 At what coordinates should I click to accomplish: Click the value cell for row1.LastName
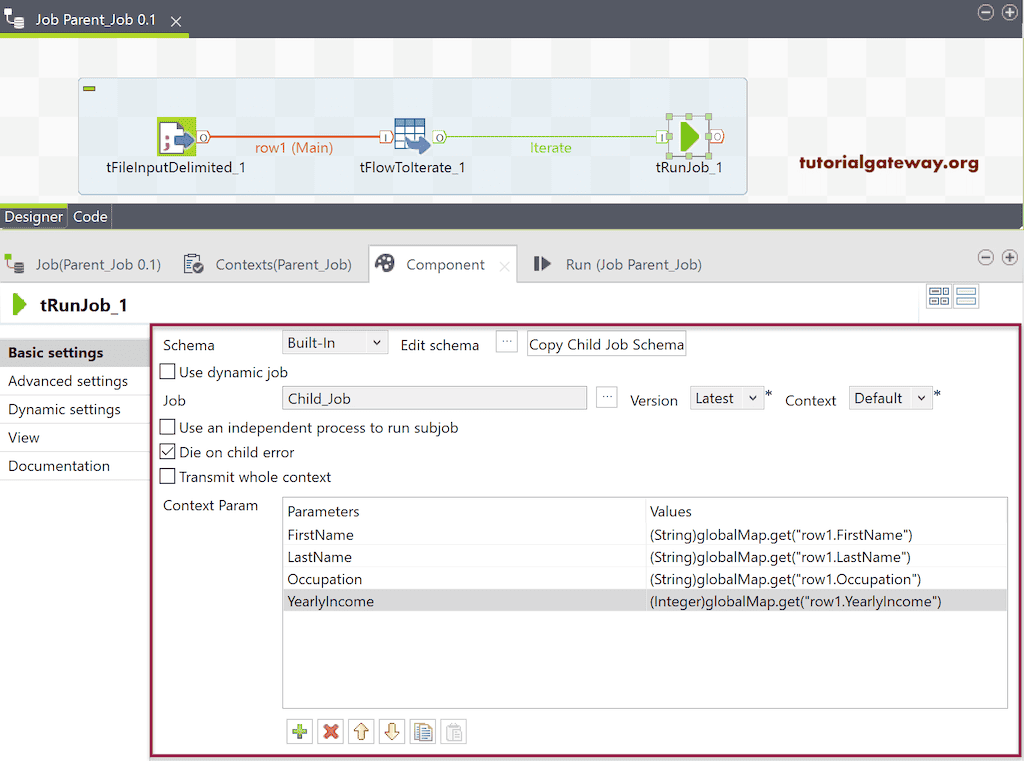827,557
